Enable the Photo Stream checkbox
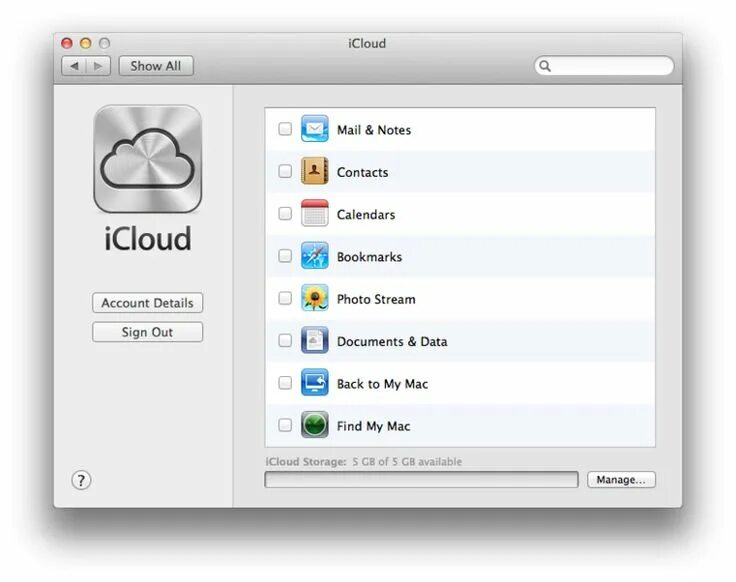 285,298
